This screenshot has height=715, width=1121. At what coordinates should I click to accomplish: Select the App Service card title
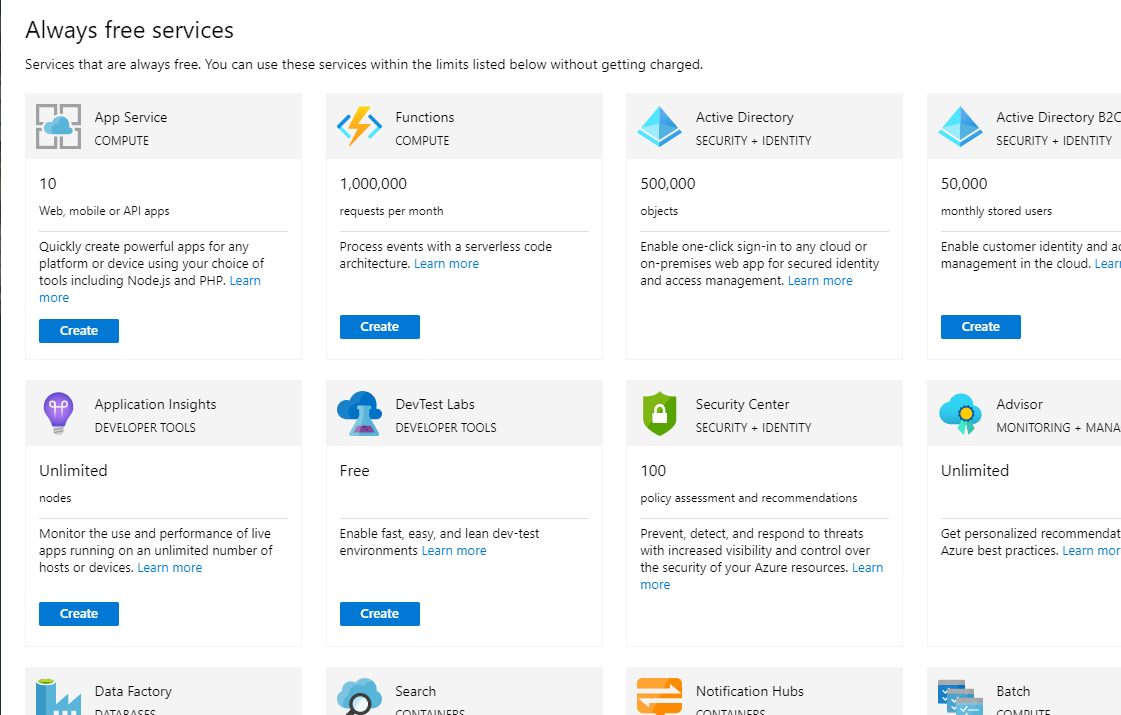tap(131, 117)
